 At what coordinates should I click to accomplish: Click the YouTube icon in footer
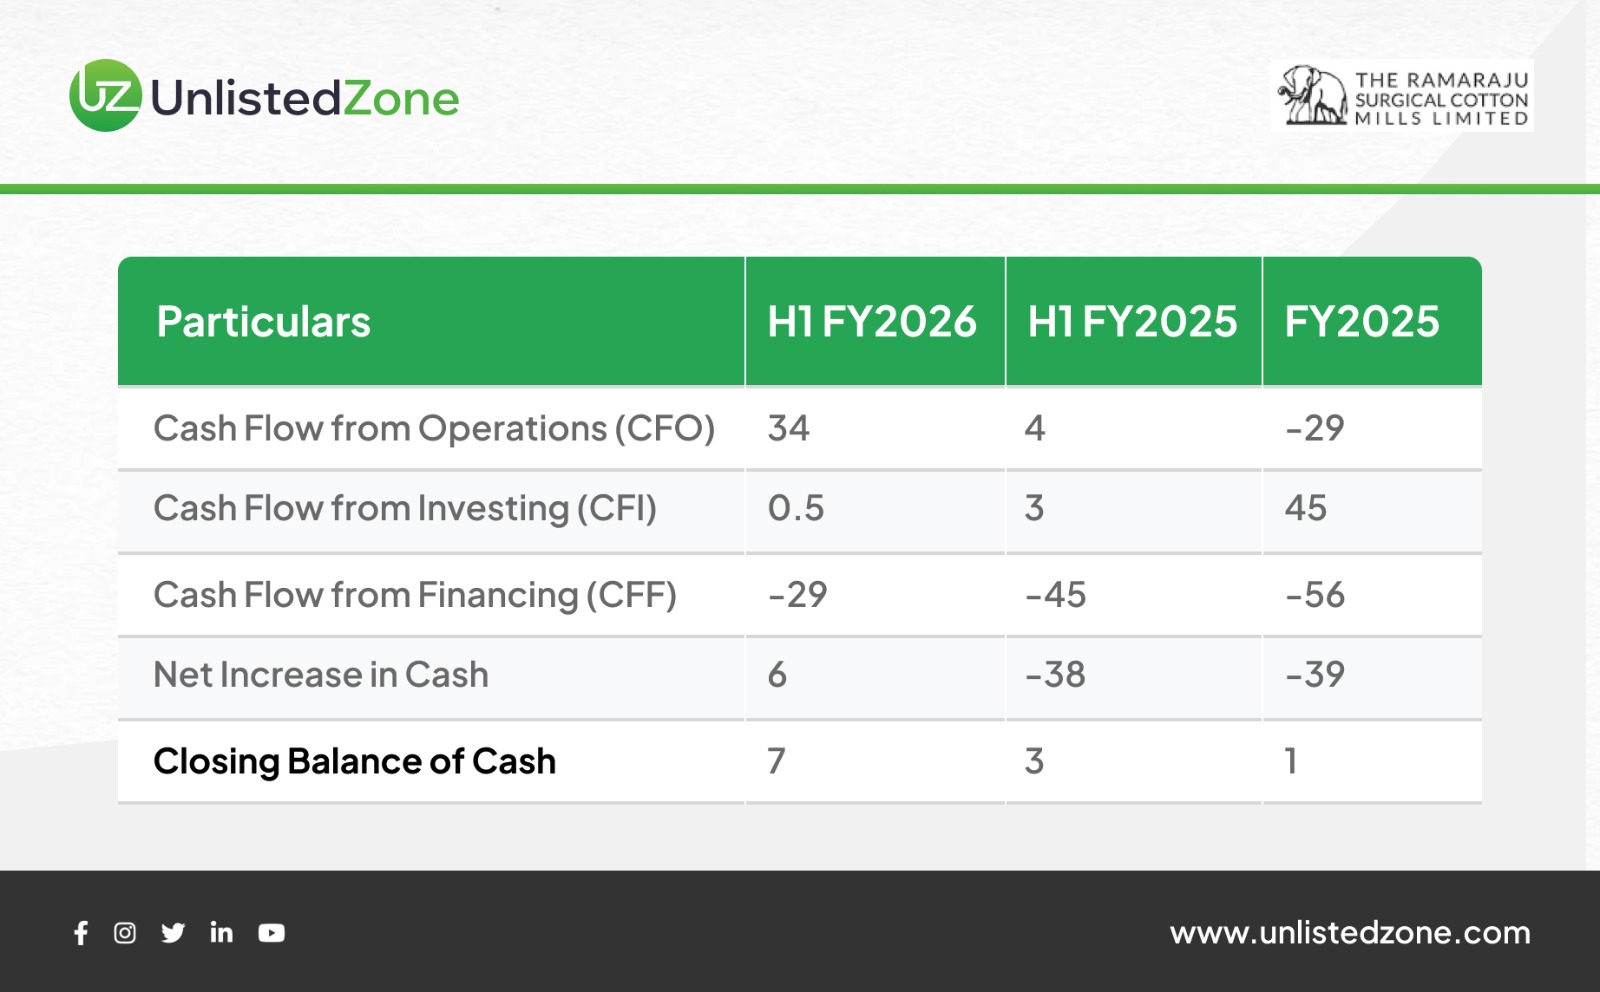pos(271,933)
